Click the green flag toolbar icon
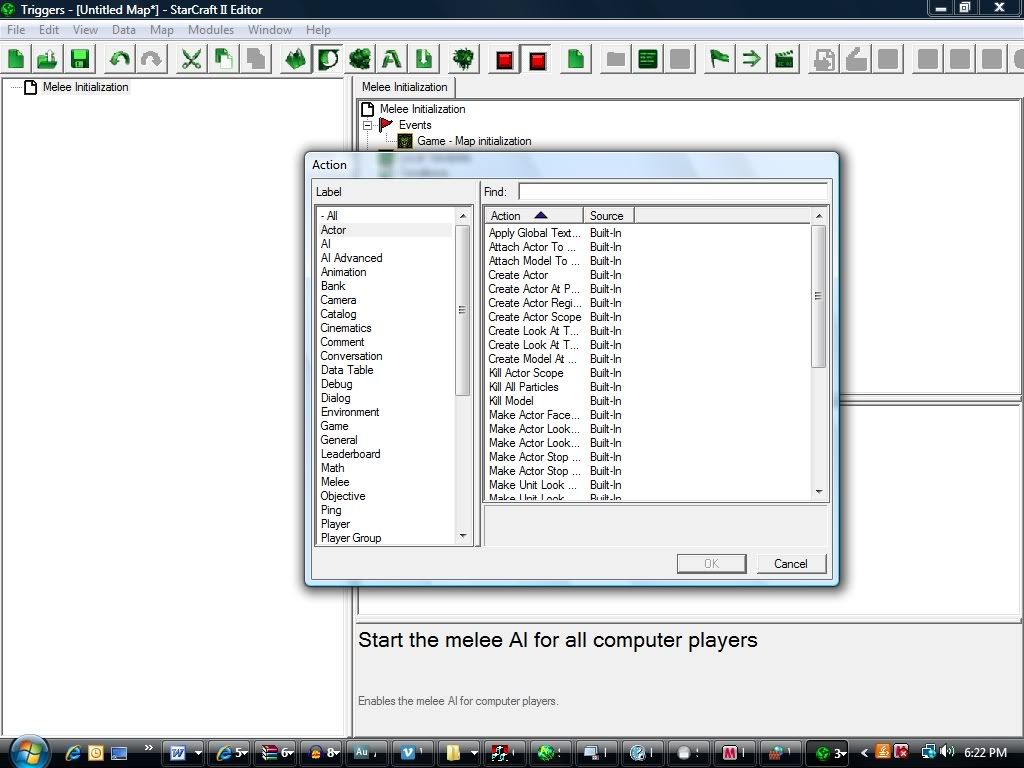The height and width of the screenshot is (768, 1024). coord(720,59)
